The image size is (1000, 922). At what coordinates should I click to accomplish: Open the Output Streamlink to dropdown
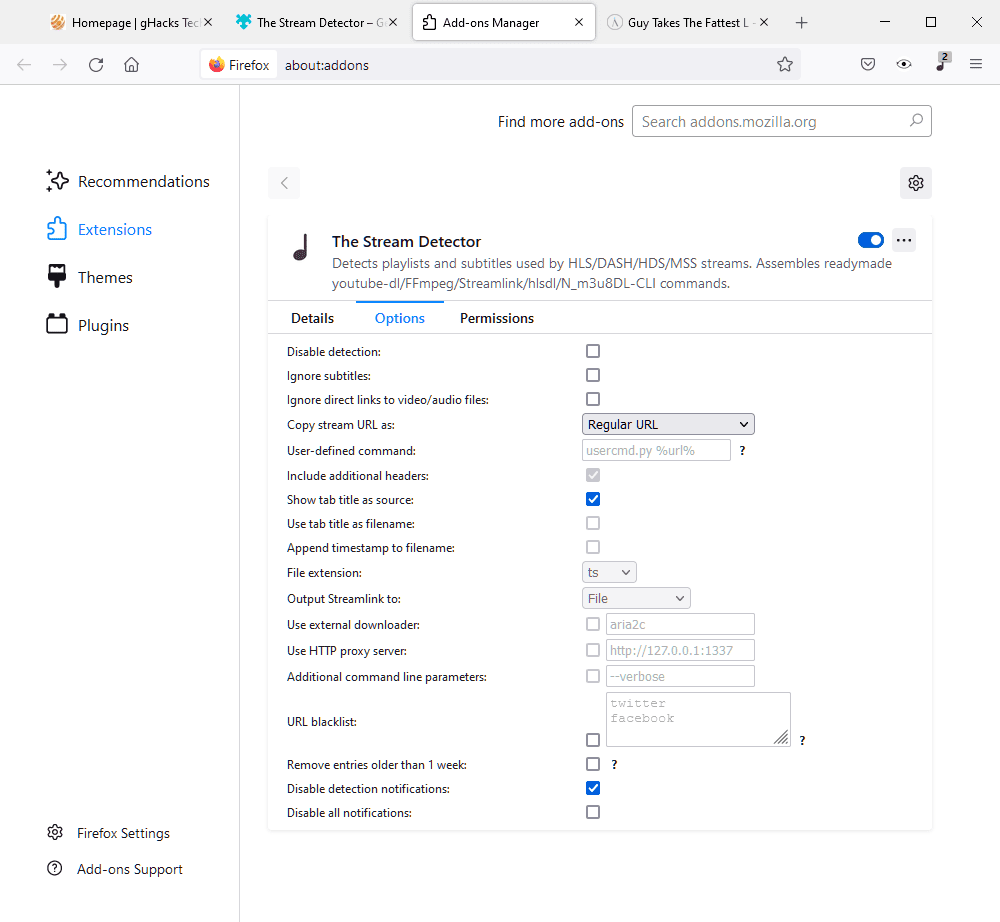636,598
